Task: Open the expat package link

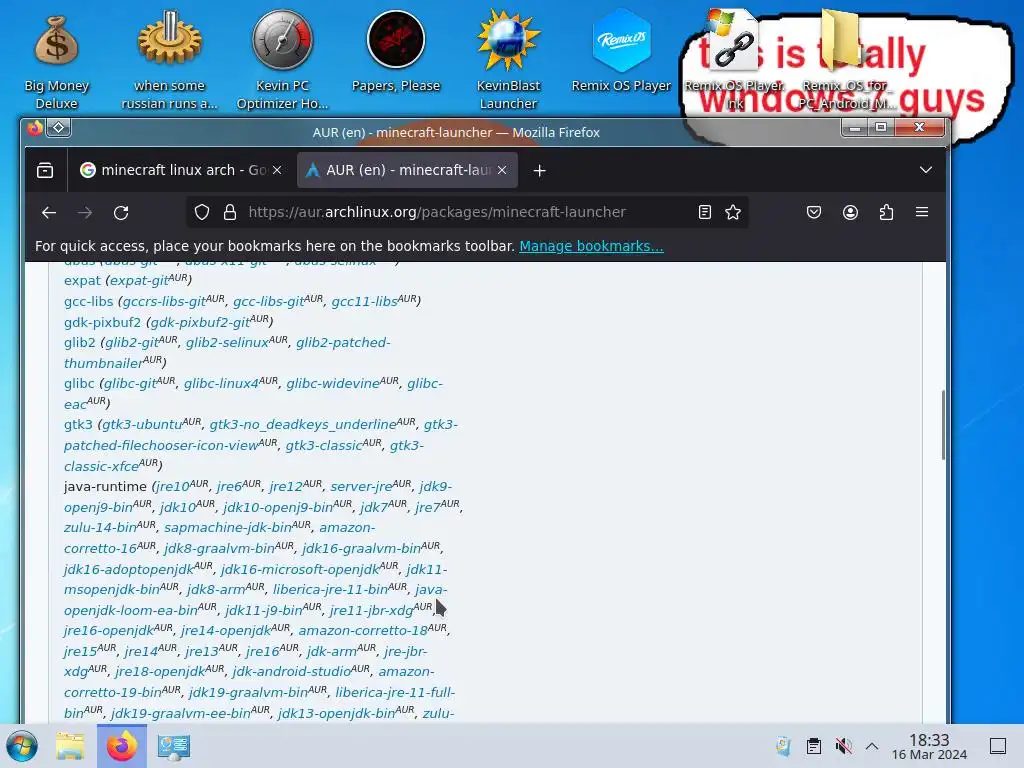Action: [82, 281]
